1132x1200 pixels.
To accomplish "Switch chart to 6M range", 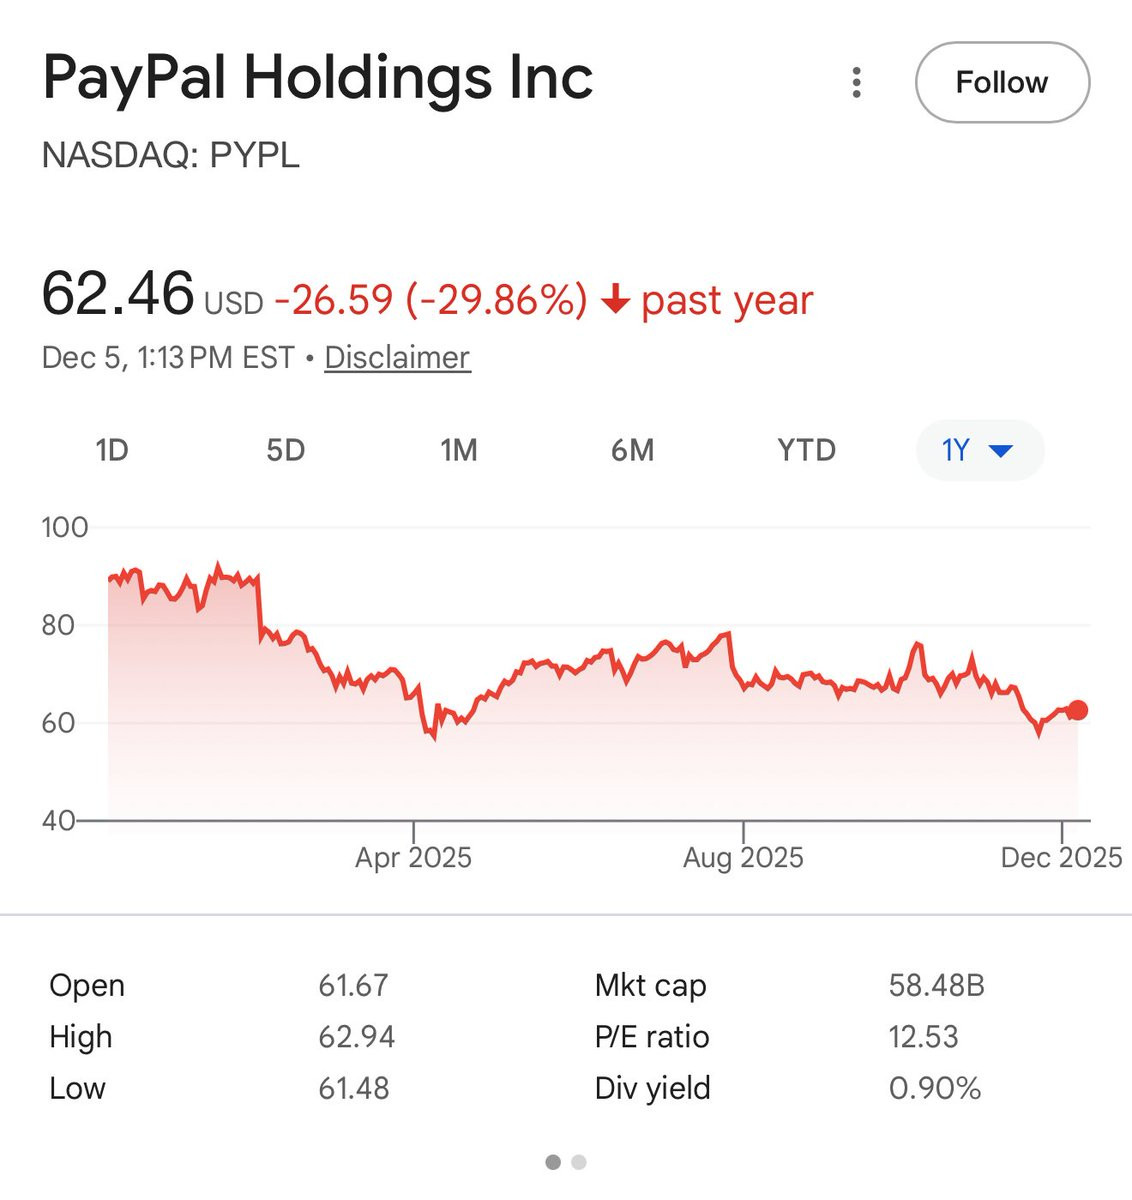I will pyautogui.click(x=632, y=450).
